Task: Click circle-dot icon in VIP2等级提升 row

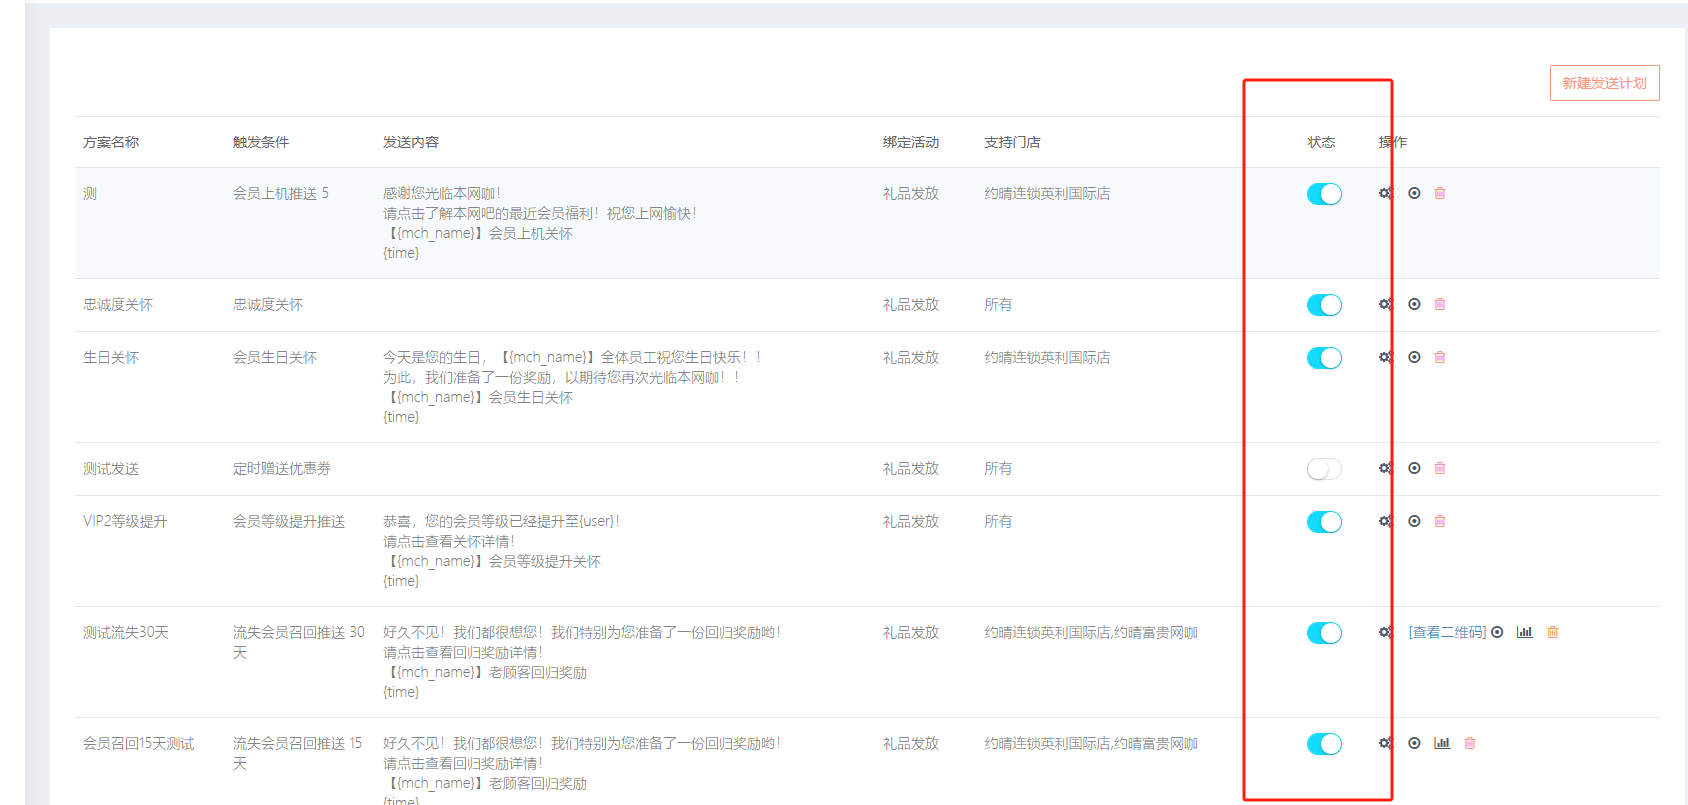Action: (x=1414, y=521)
